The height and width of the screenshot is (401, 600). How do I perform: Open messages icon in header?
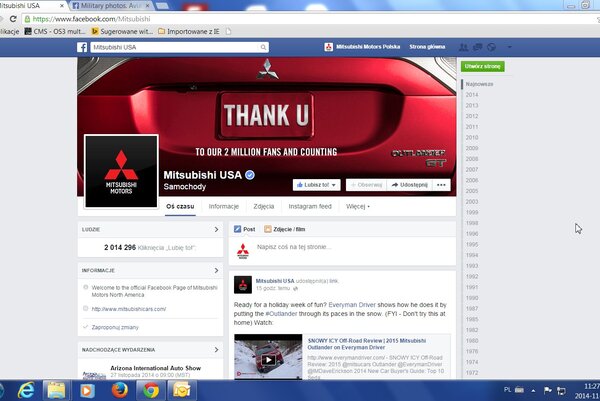coord(478,47)
